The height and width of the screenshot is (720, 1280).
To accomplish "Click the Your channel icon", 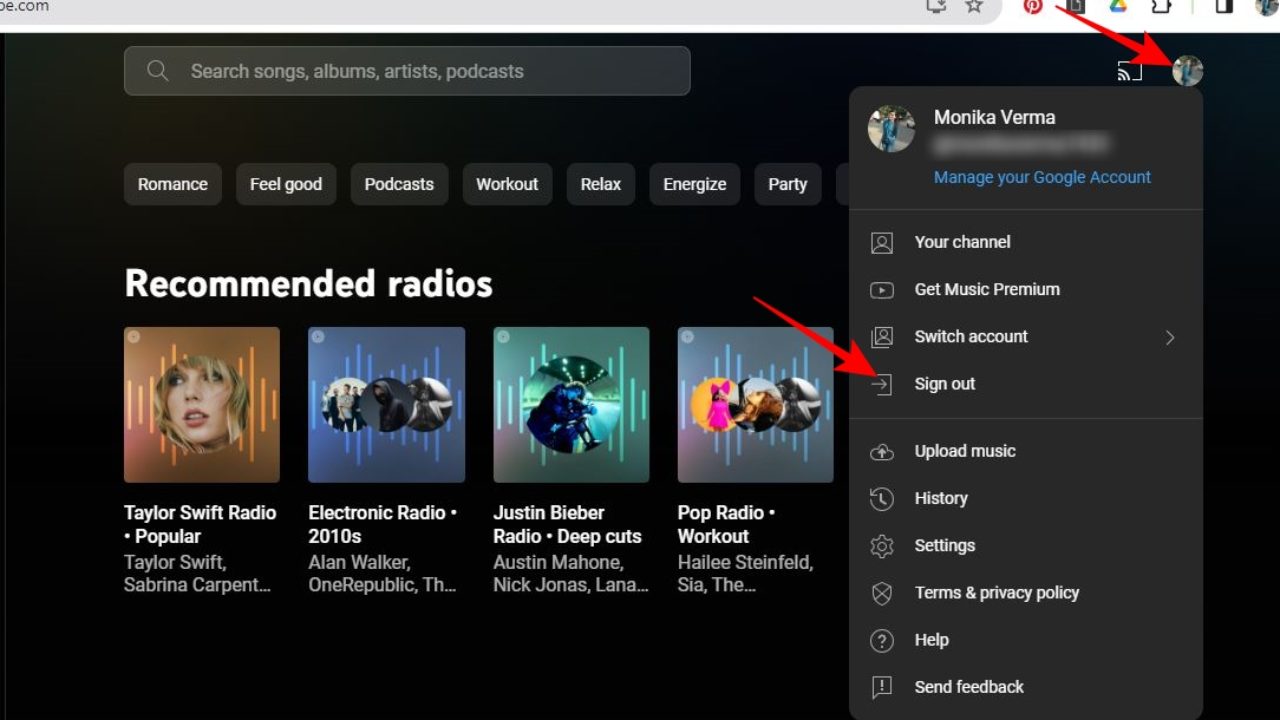I will coord(882,242).
